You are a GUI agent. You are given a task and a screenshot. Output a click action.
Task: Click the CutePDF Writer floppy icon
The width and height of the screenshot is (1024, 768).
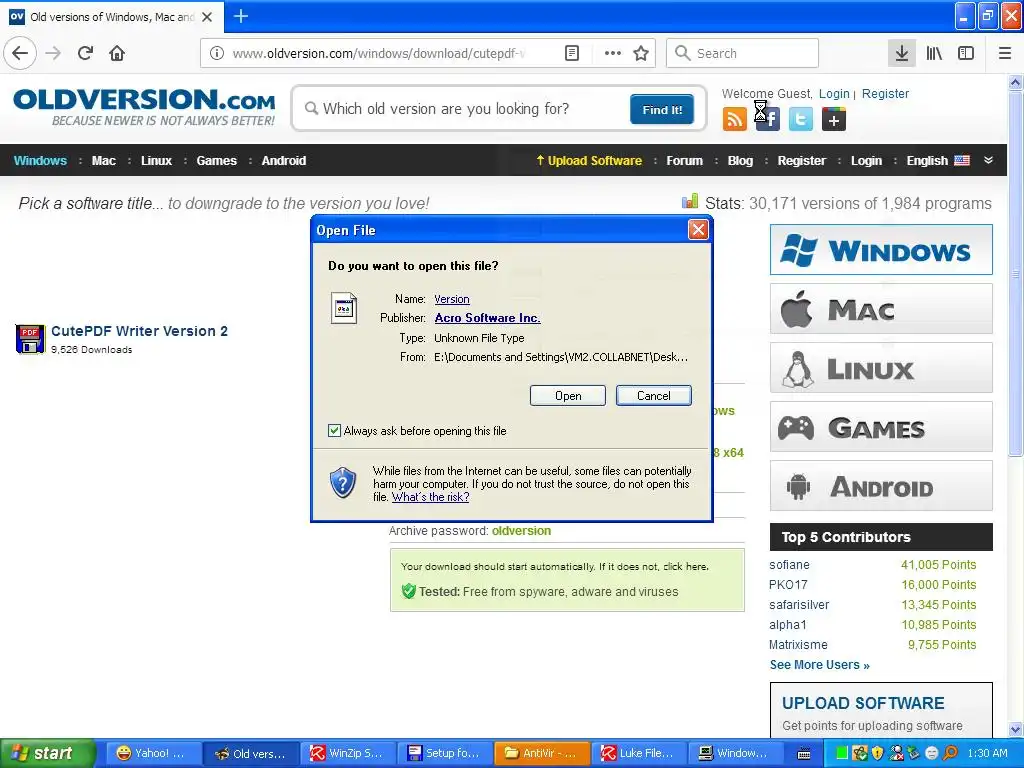[30, 339]
